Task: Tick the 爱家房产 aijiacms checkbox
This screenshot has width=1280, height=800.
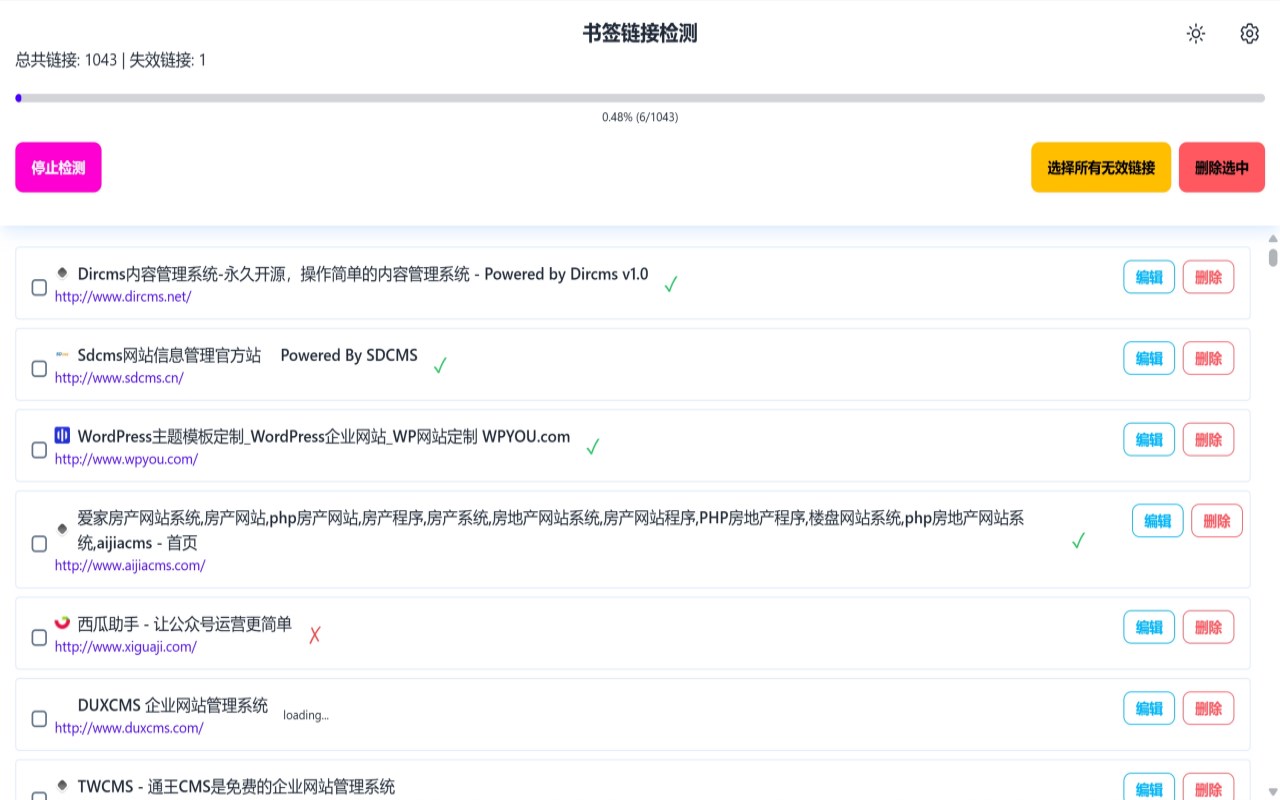Action: tap(39, 544)
